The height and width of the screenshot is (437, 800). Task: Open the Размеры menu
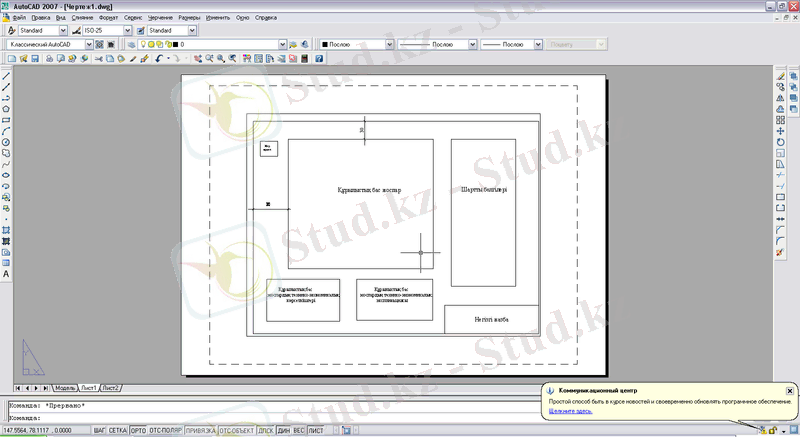pyautogui.click(x=189, y=17)
